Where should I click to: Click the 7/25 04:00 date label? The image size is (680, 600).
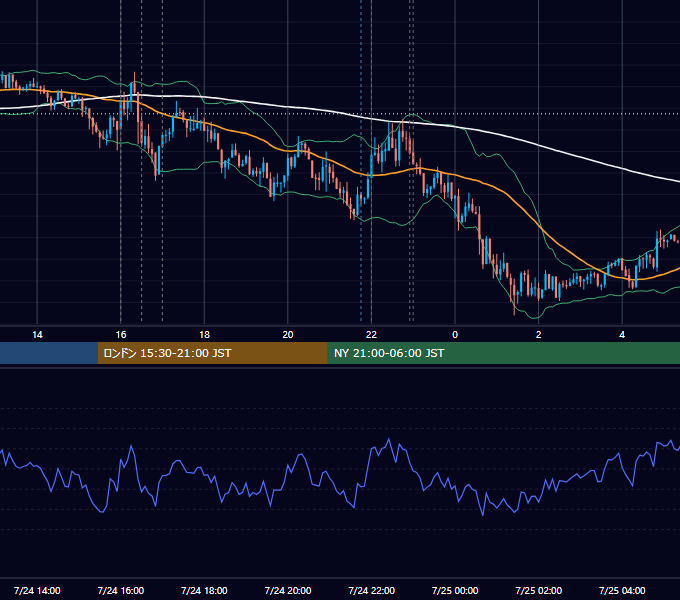click(x=622, y=590)
